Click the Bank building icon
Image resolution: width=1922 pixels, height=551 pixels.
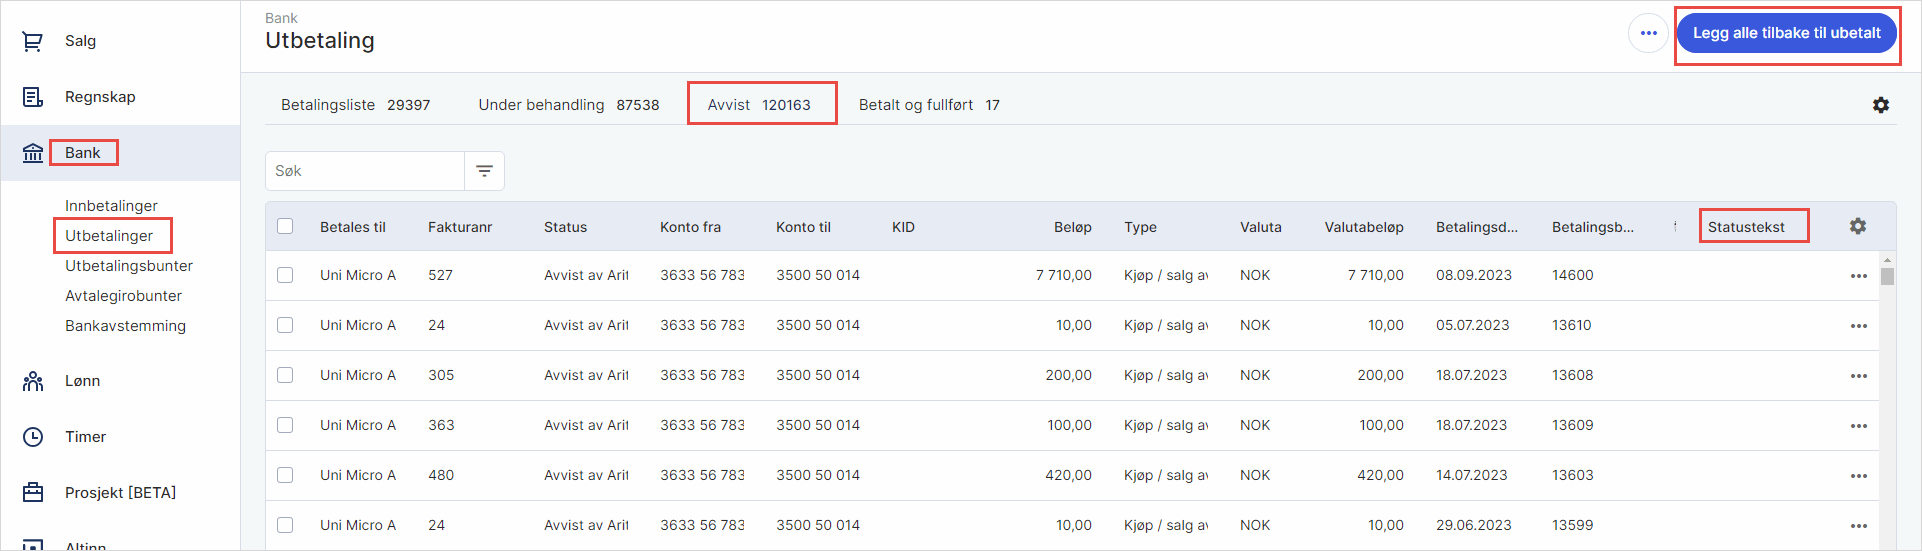point(33,153)
